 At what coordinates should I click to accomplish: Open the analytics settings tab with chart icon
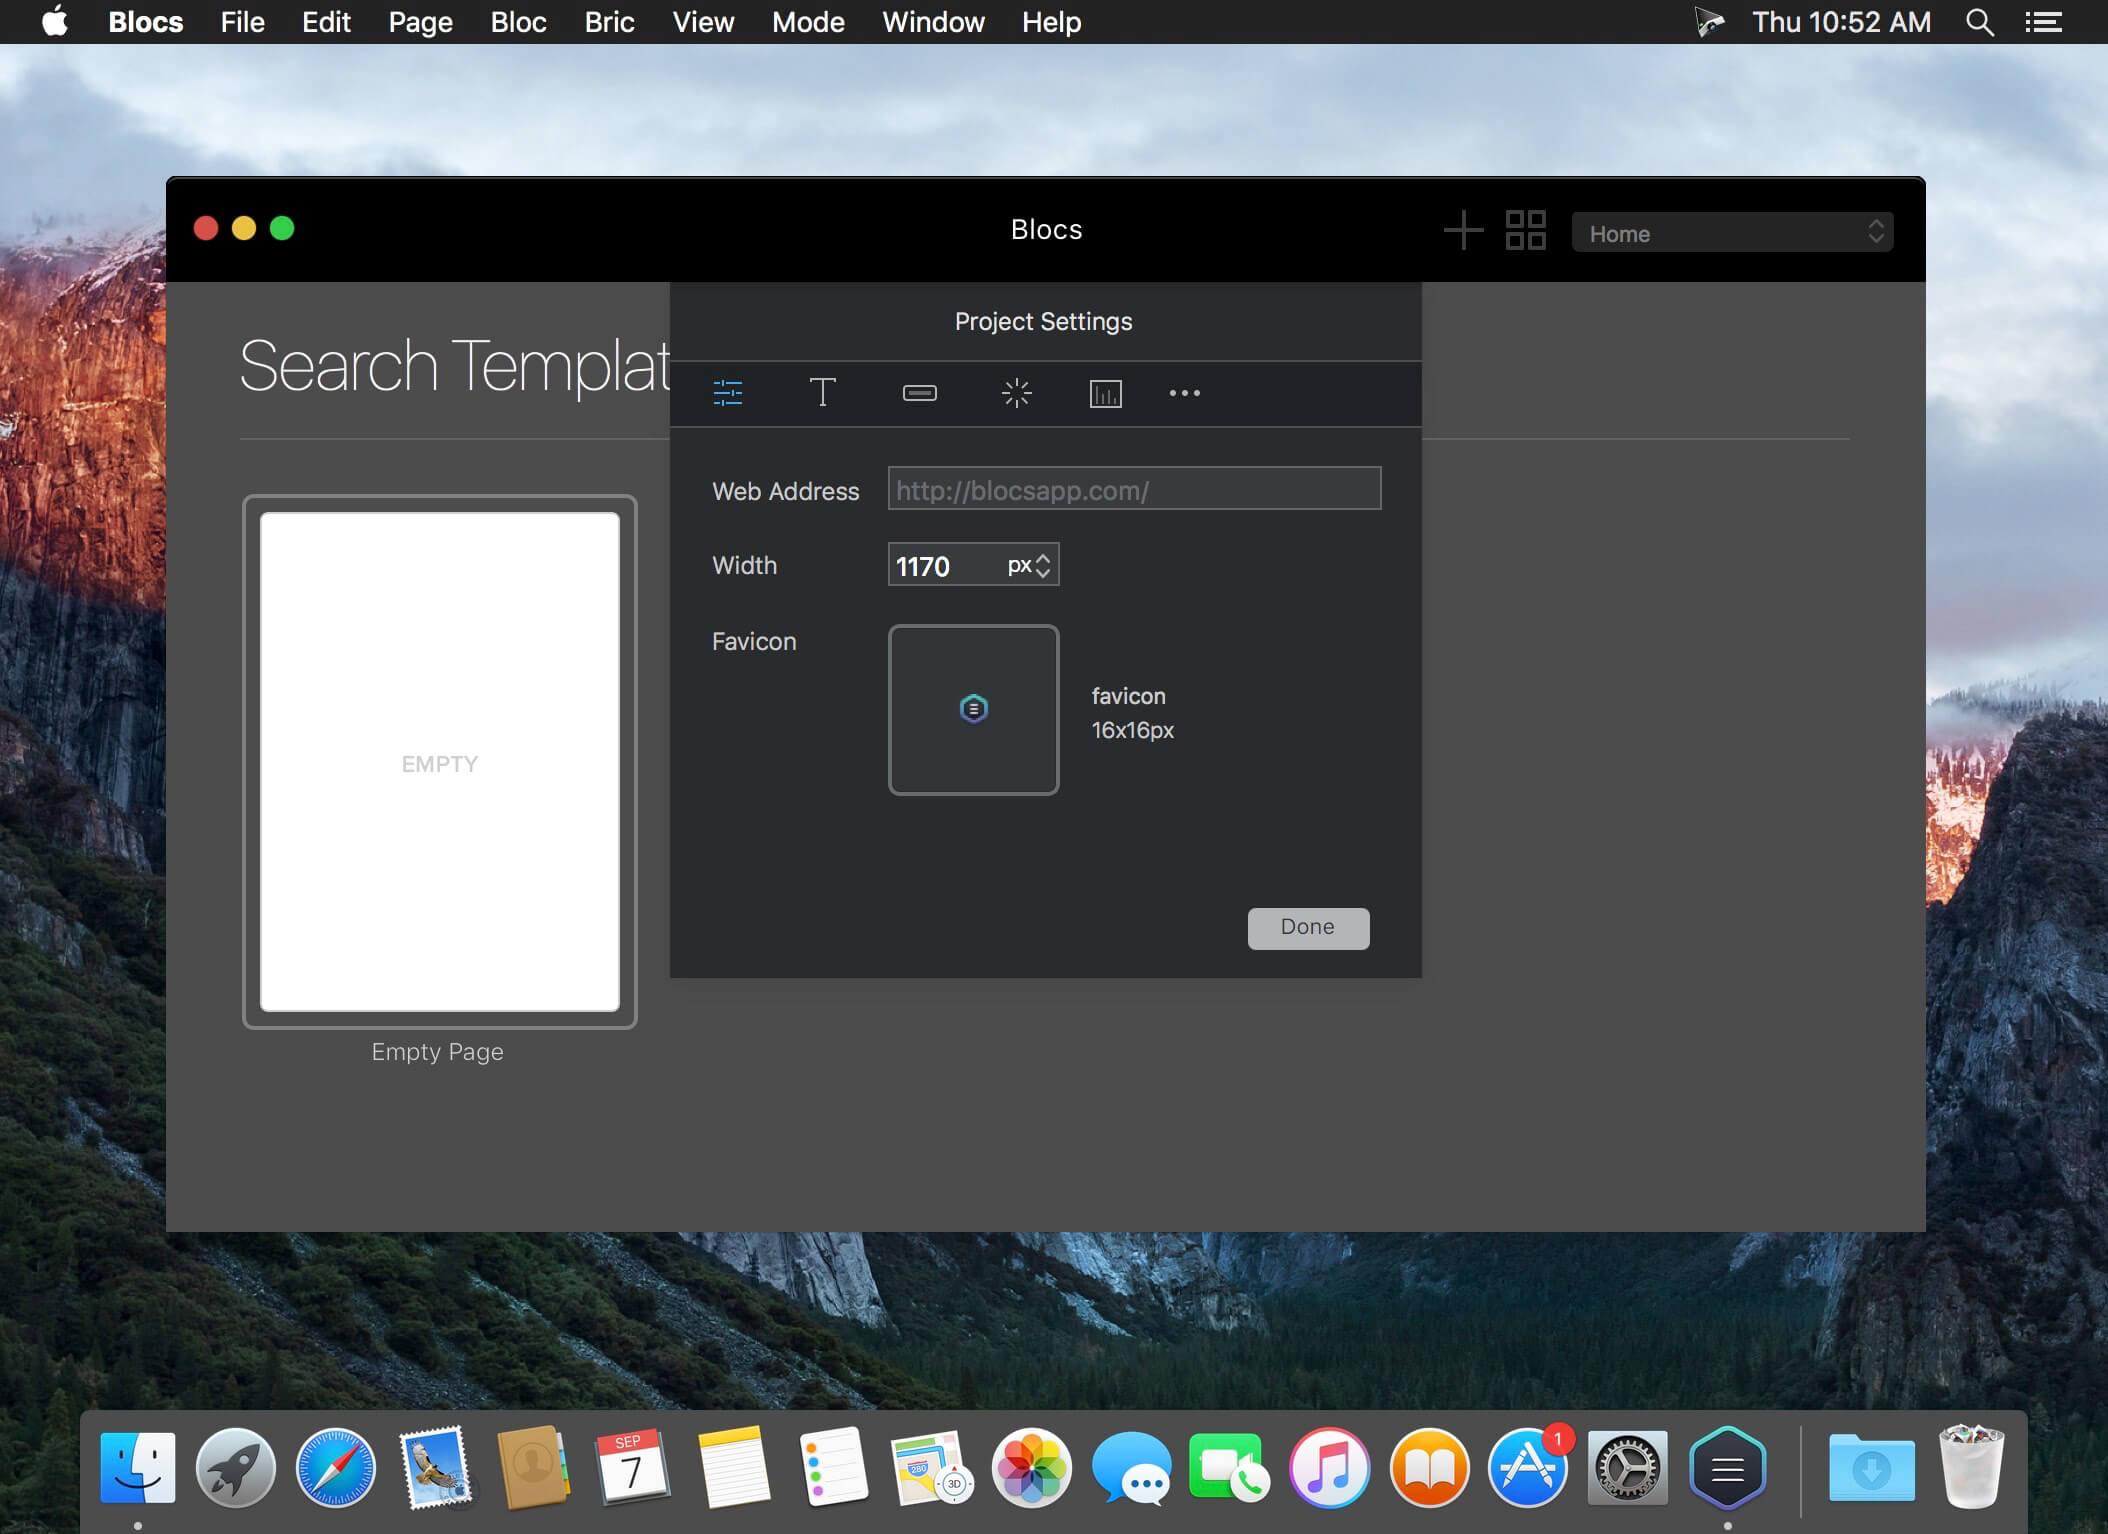click(x=1105, y=393)
